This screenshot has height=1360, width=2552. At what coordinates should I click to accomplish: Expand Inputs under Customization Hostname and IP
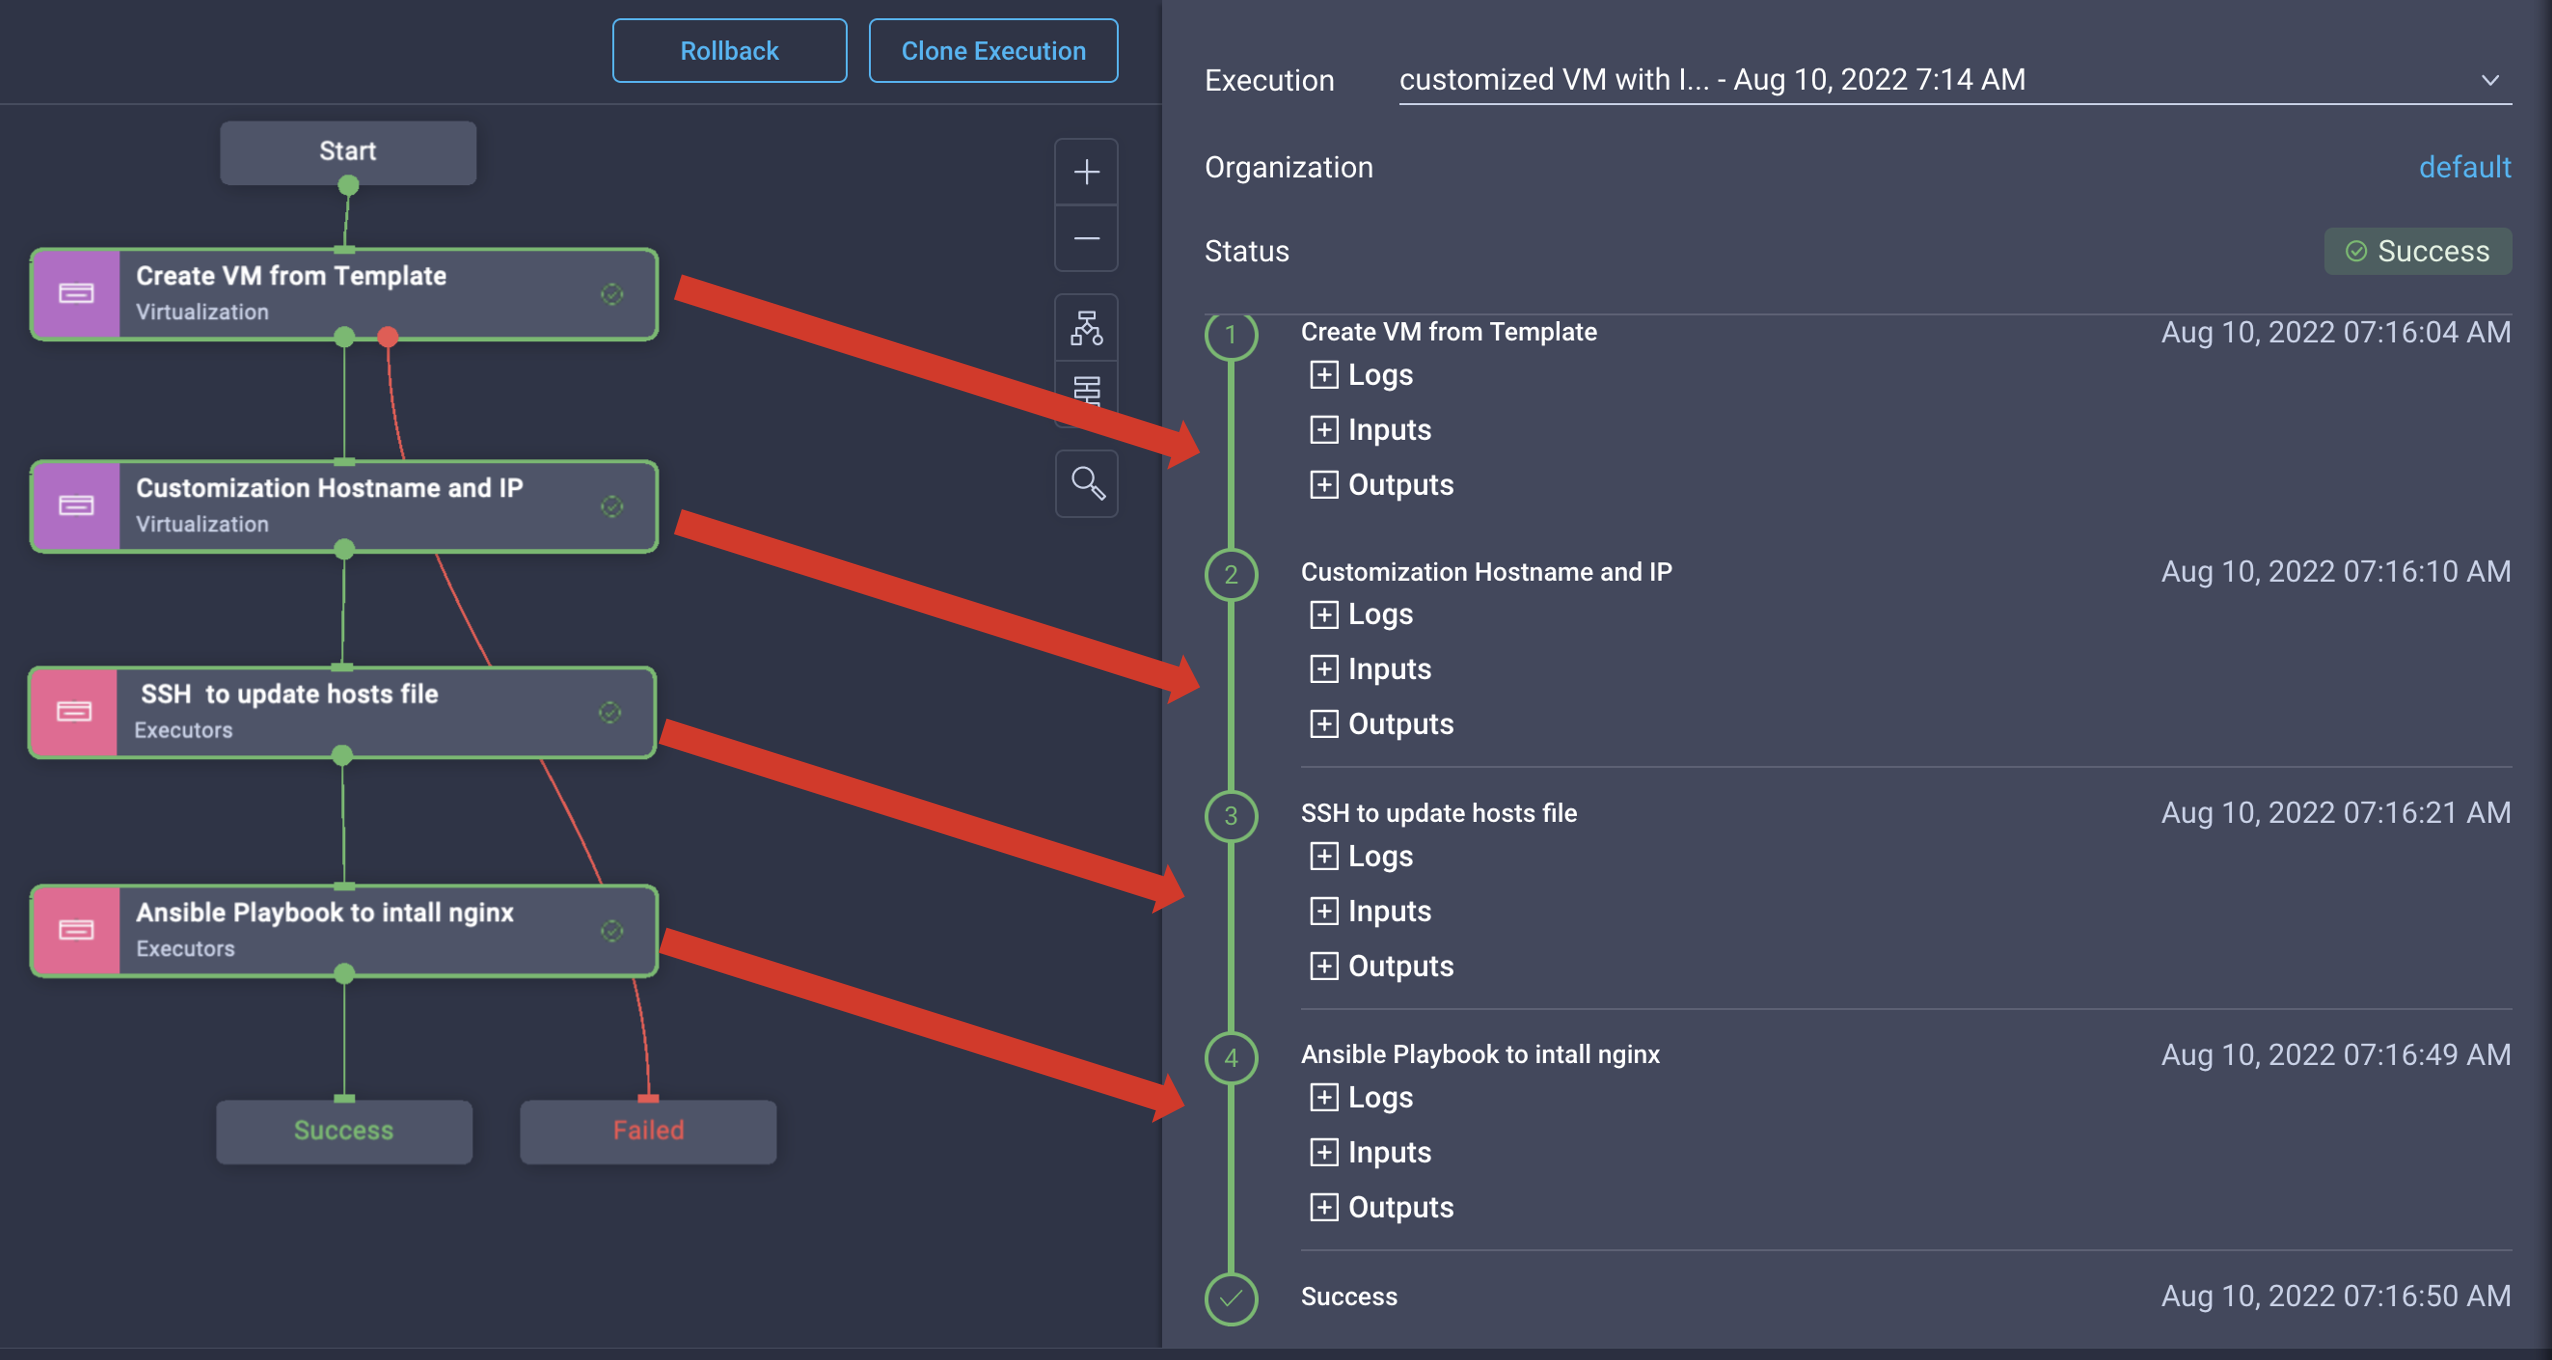point(1324,669)
